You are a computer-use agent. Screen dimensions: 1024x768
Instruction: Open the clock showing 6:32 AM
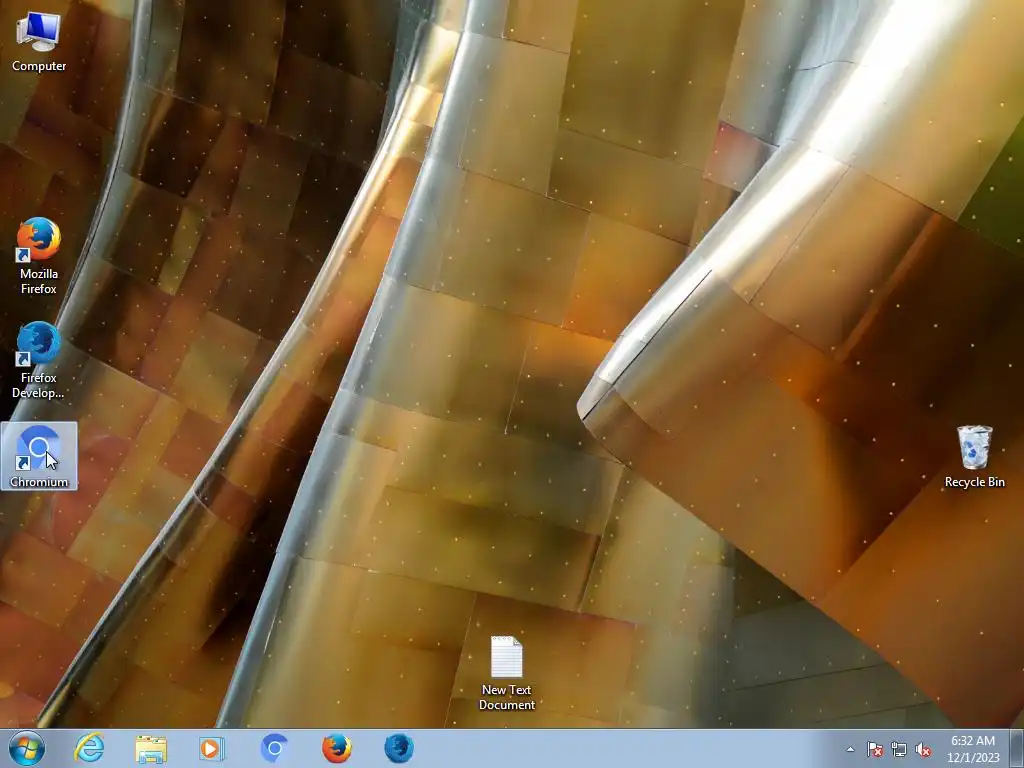[973, 749]
